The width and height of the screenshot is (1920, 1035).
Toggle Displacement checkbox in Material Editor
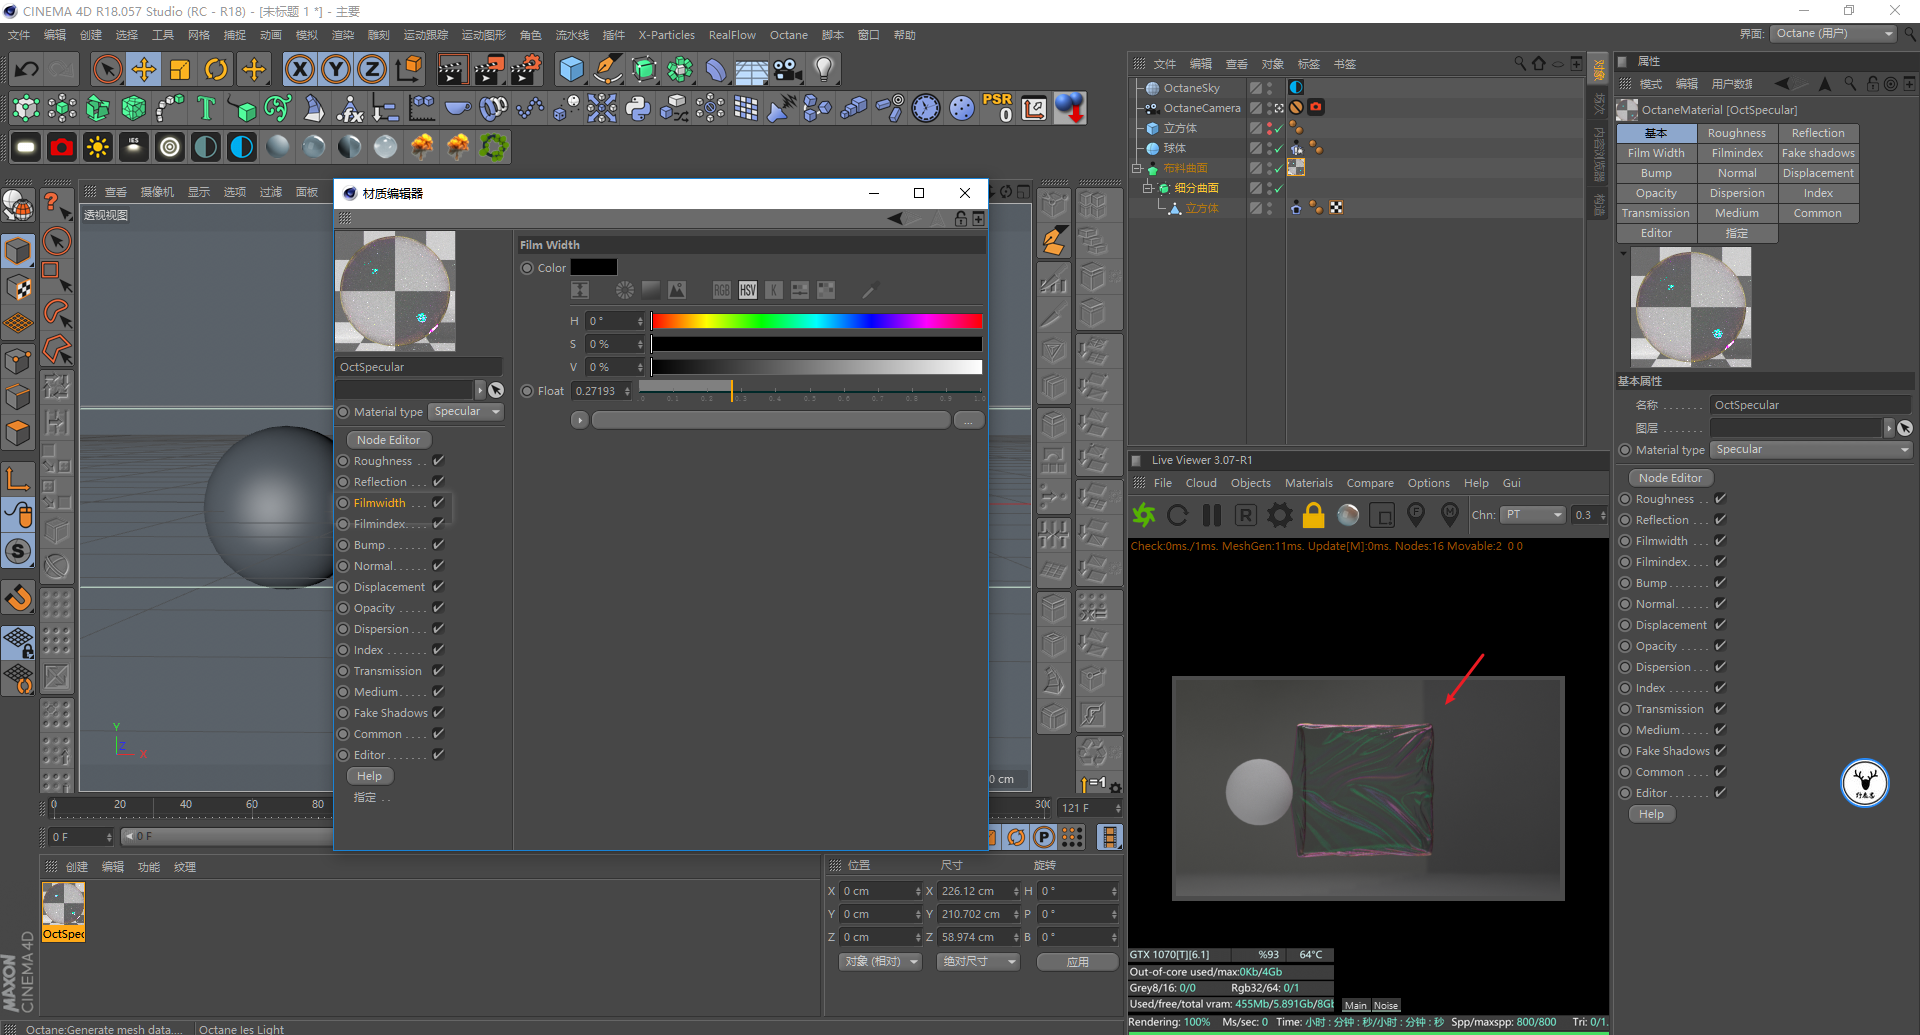coord(438,587)
